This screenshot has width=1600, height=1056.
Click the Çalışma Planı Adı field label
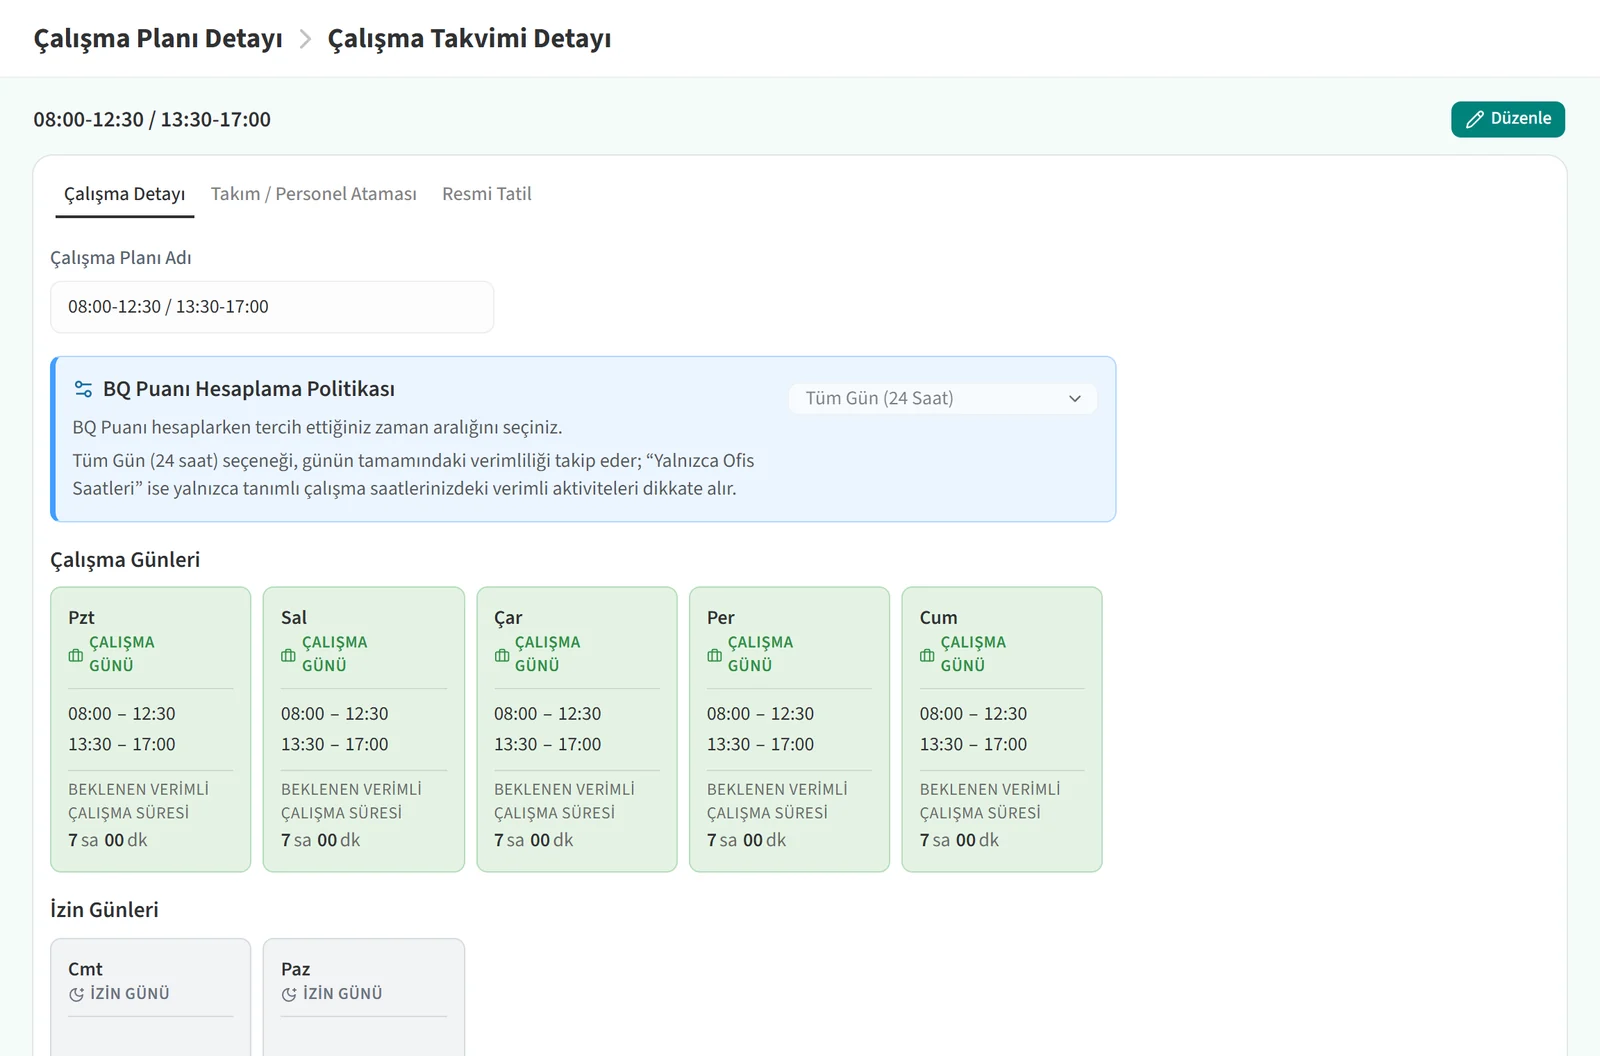[x=121, y=258]
